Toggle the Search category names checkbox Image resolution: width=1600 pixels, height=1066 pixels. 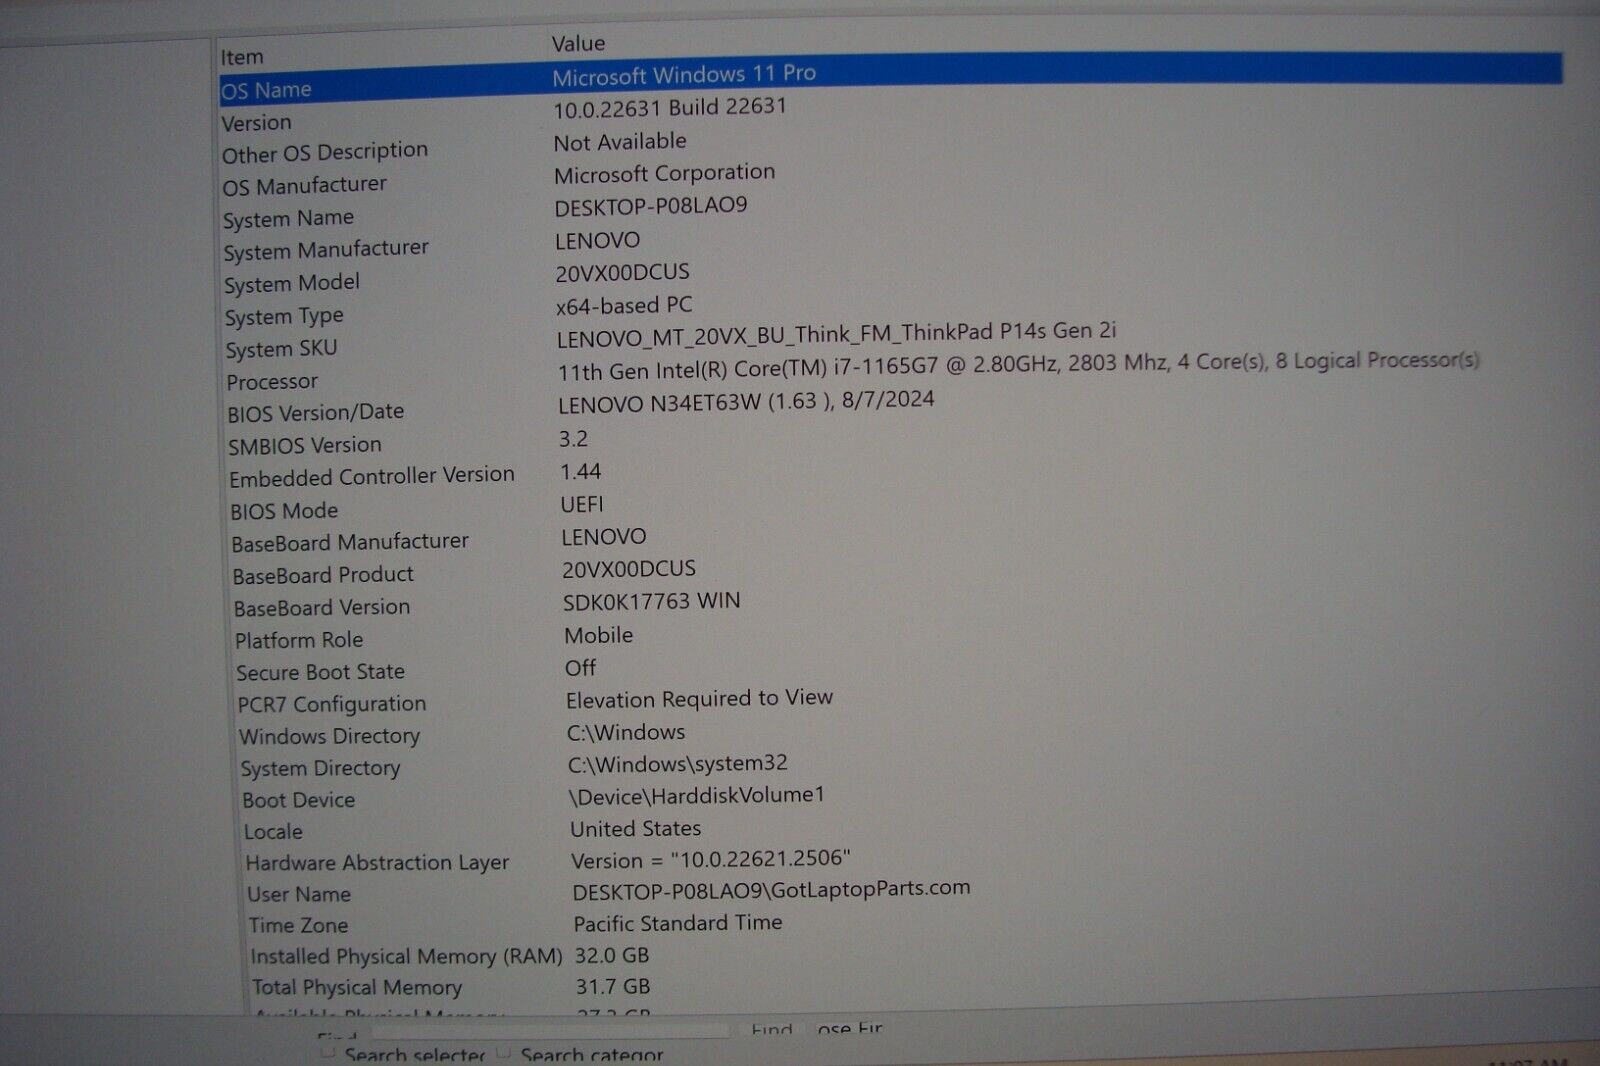pyautogui.click(x=503, y=1052)
